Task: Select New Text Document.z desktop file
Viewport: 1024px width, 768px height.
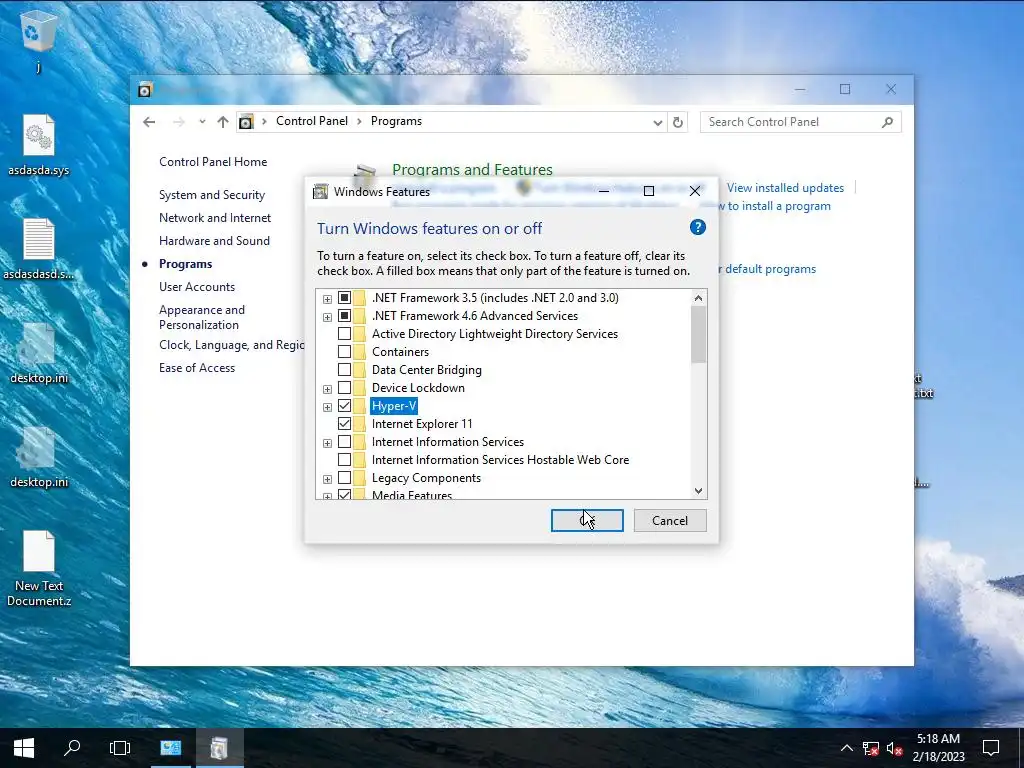Action: coord(39,568)
